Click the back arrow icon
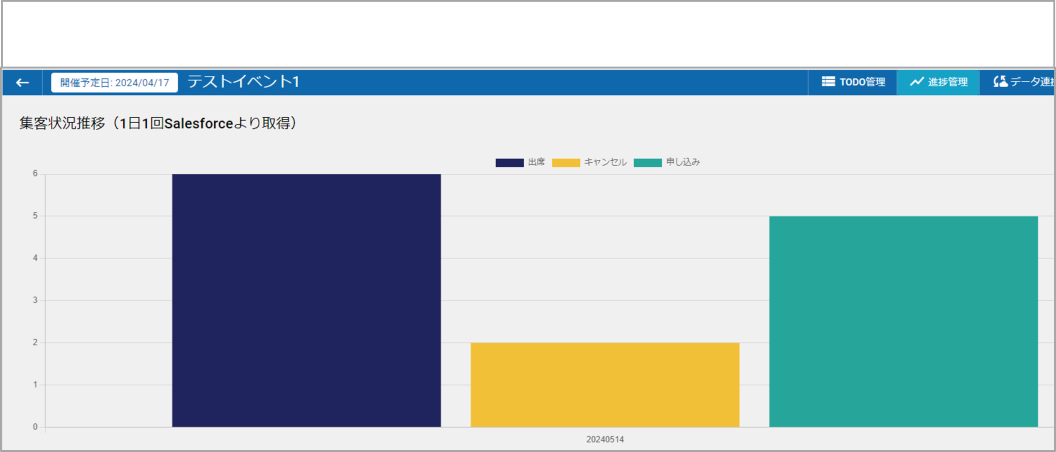Screen dimensions: 1056x452 23,82
